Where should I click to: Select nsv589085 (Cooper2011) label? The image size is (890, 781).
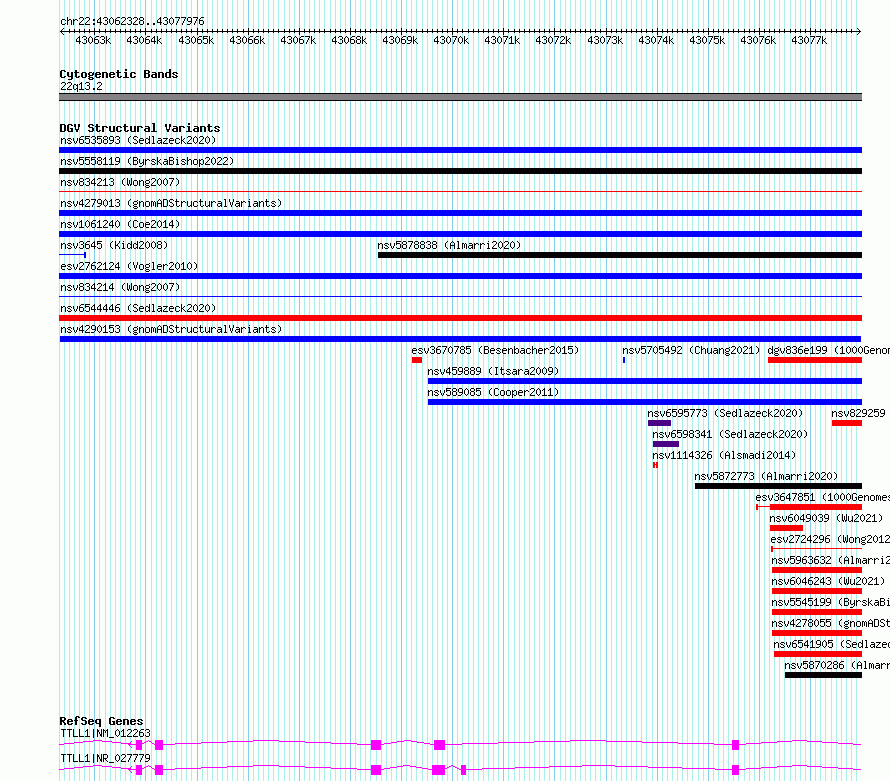pyautogui.click(x=493, y=392)
